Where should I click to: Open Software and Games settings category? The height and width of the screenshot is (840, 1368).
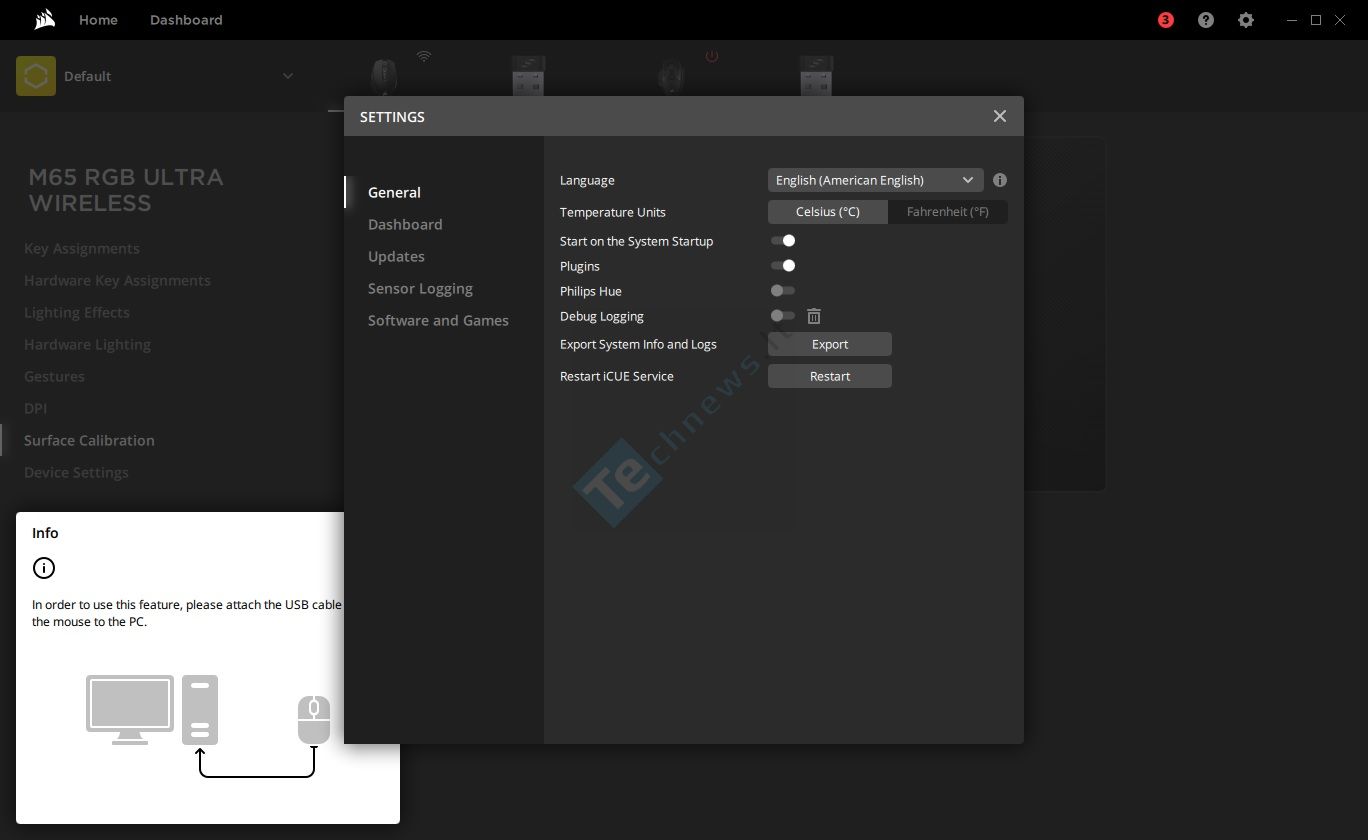(x=438, y=320)
